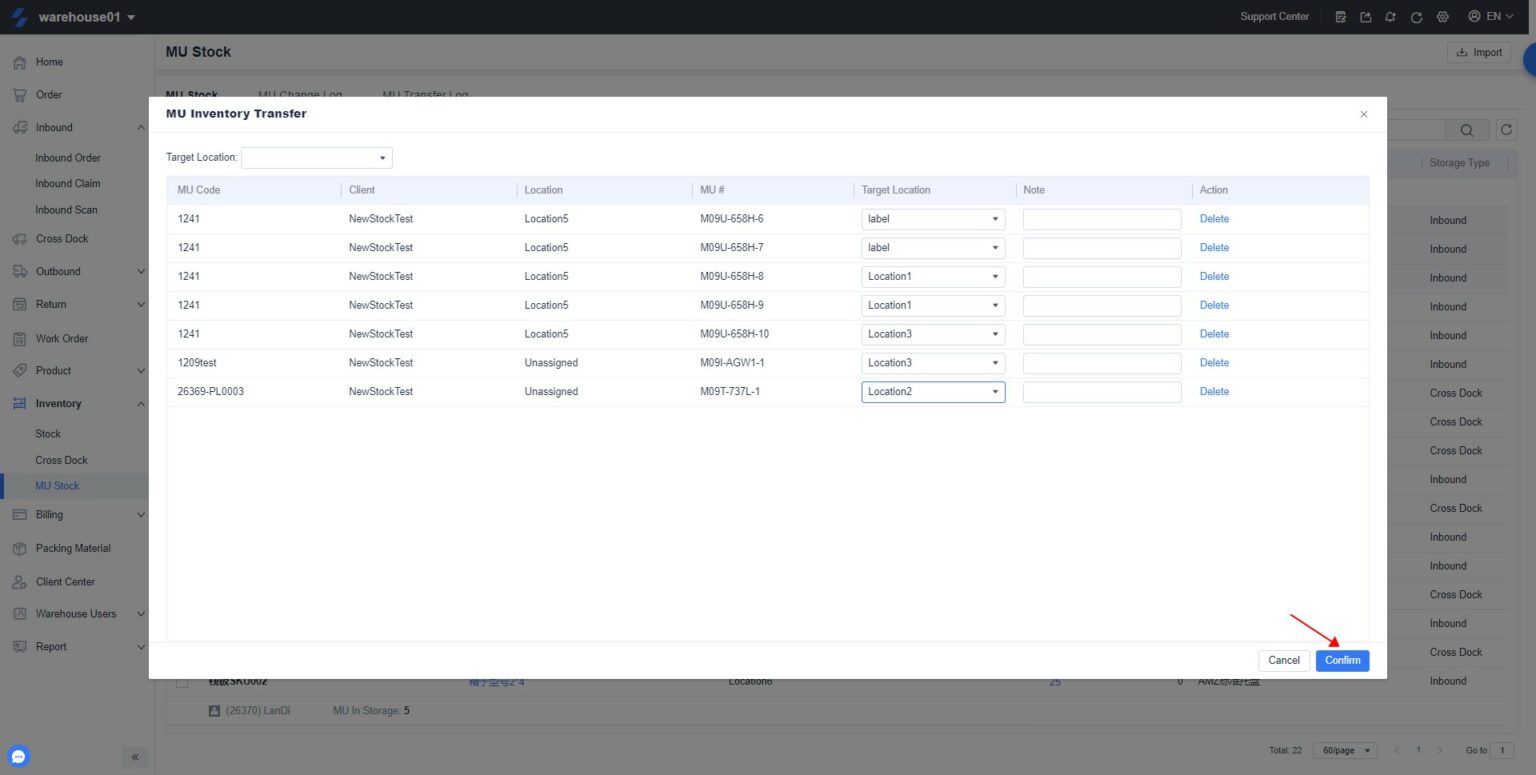Click the export icon in the top bar
The width and height of the screenshot is (1536, 775).
pyautogui.click(x=1365, y=17)
